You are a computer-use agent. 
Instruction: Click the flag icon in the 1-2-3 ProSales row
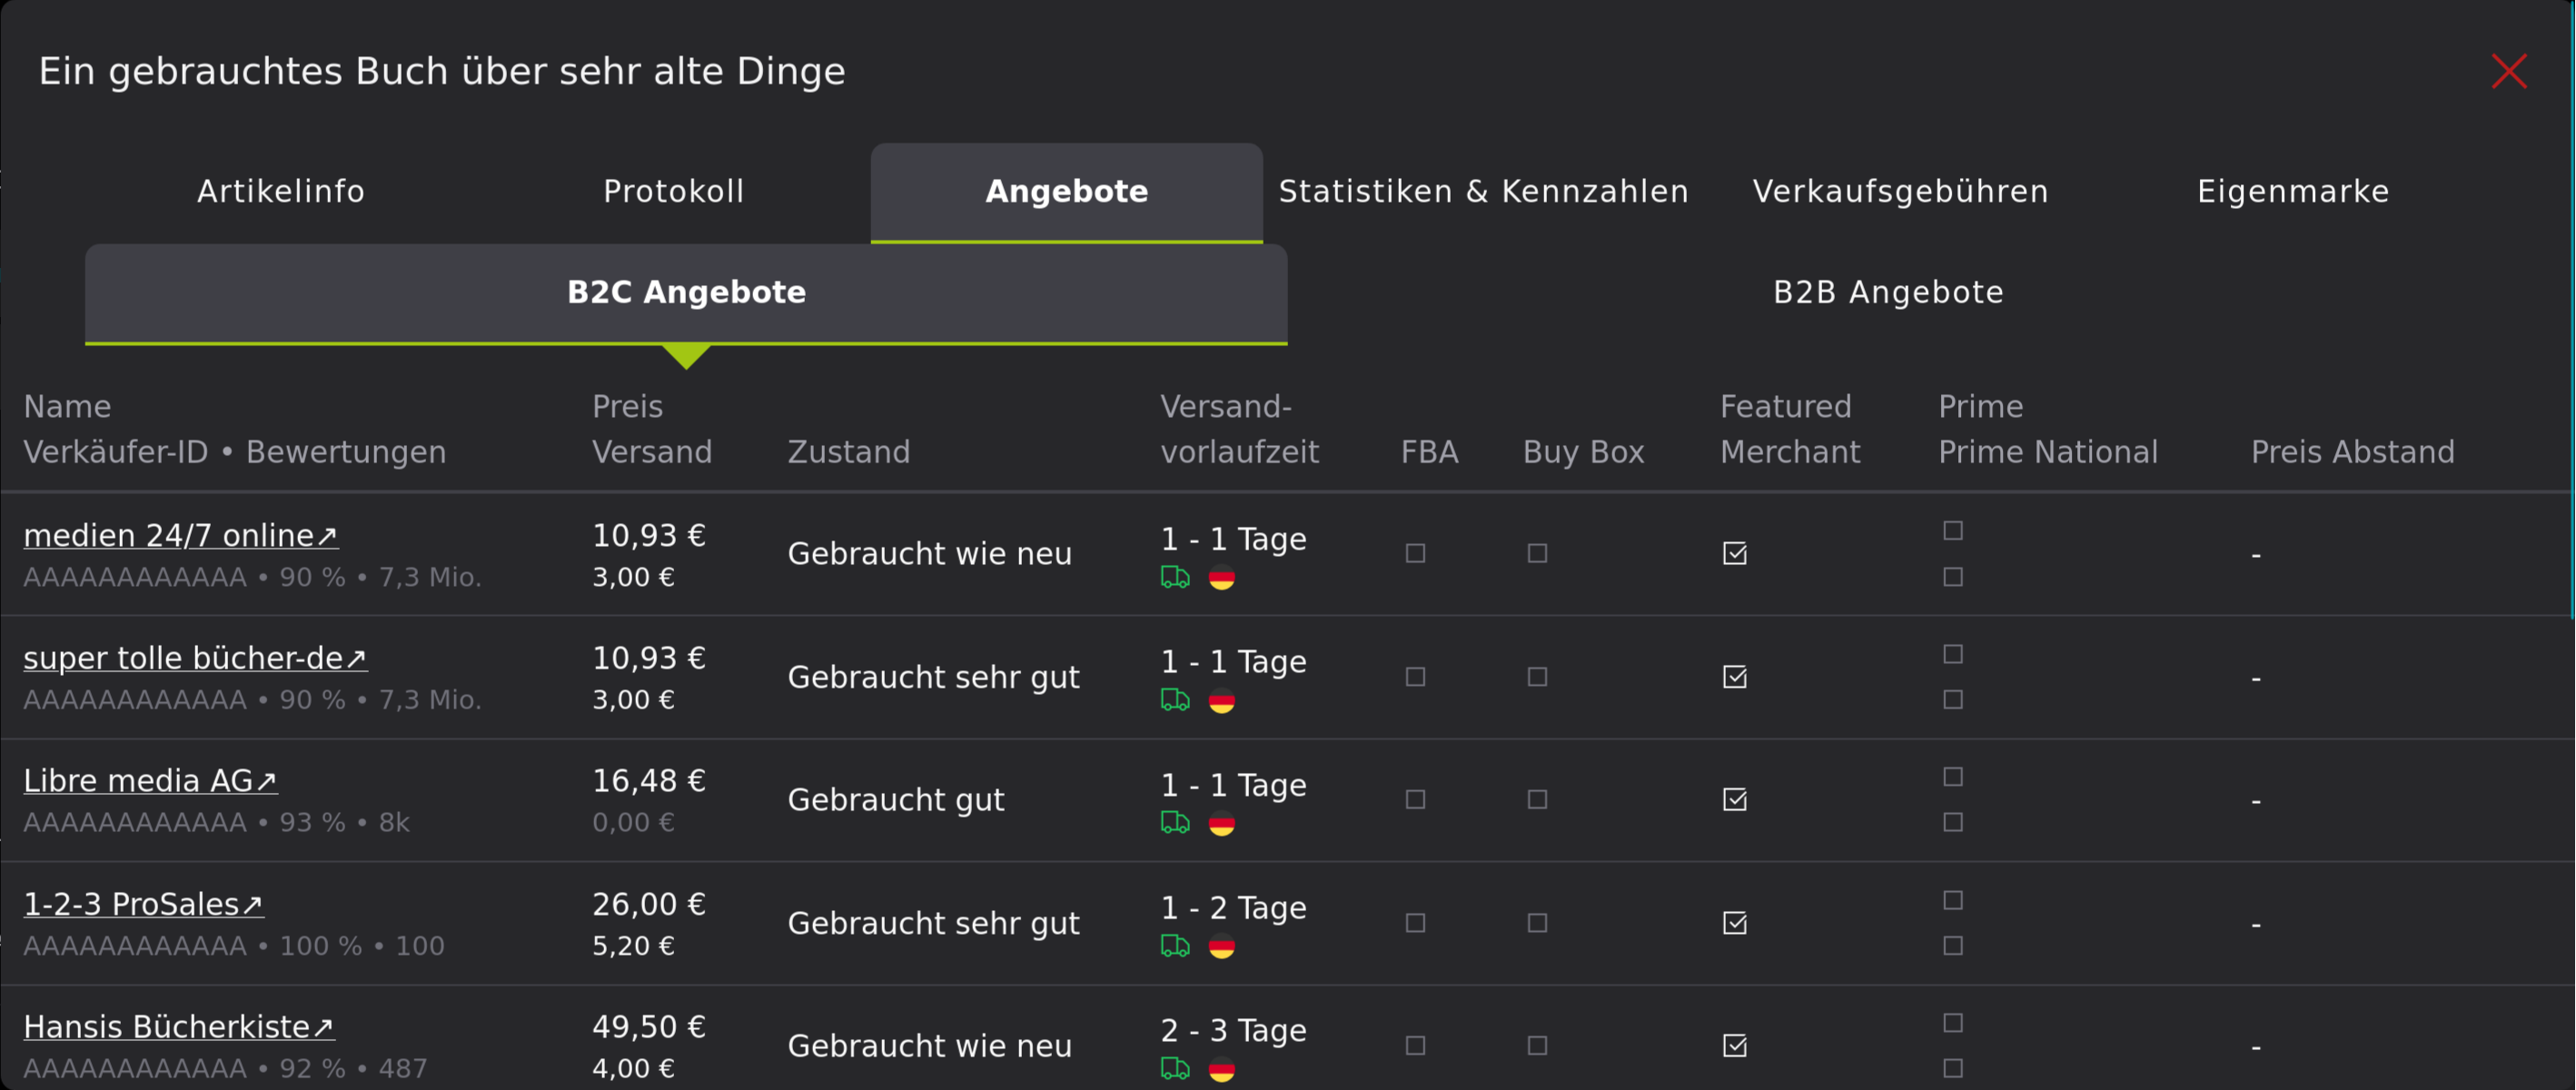1222,947
